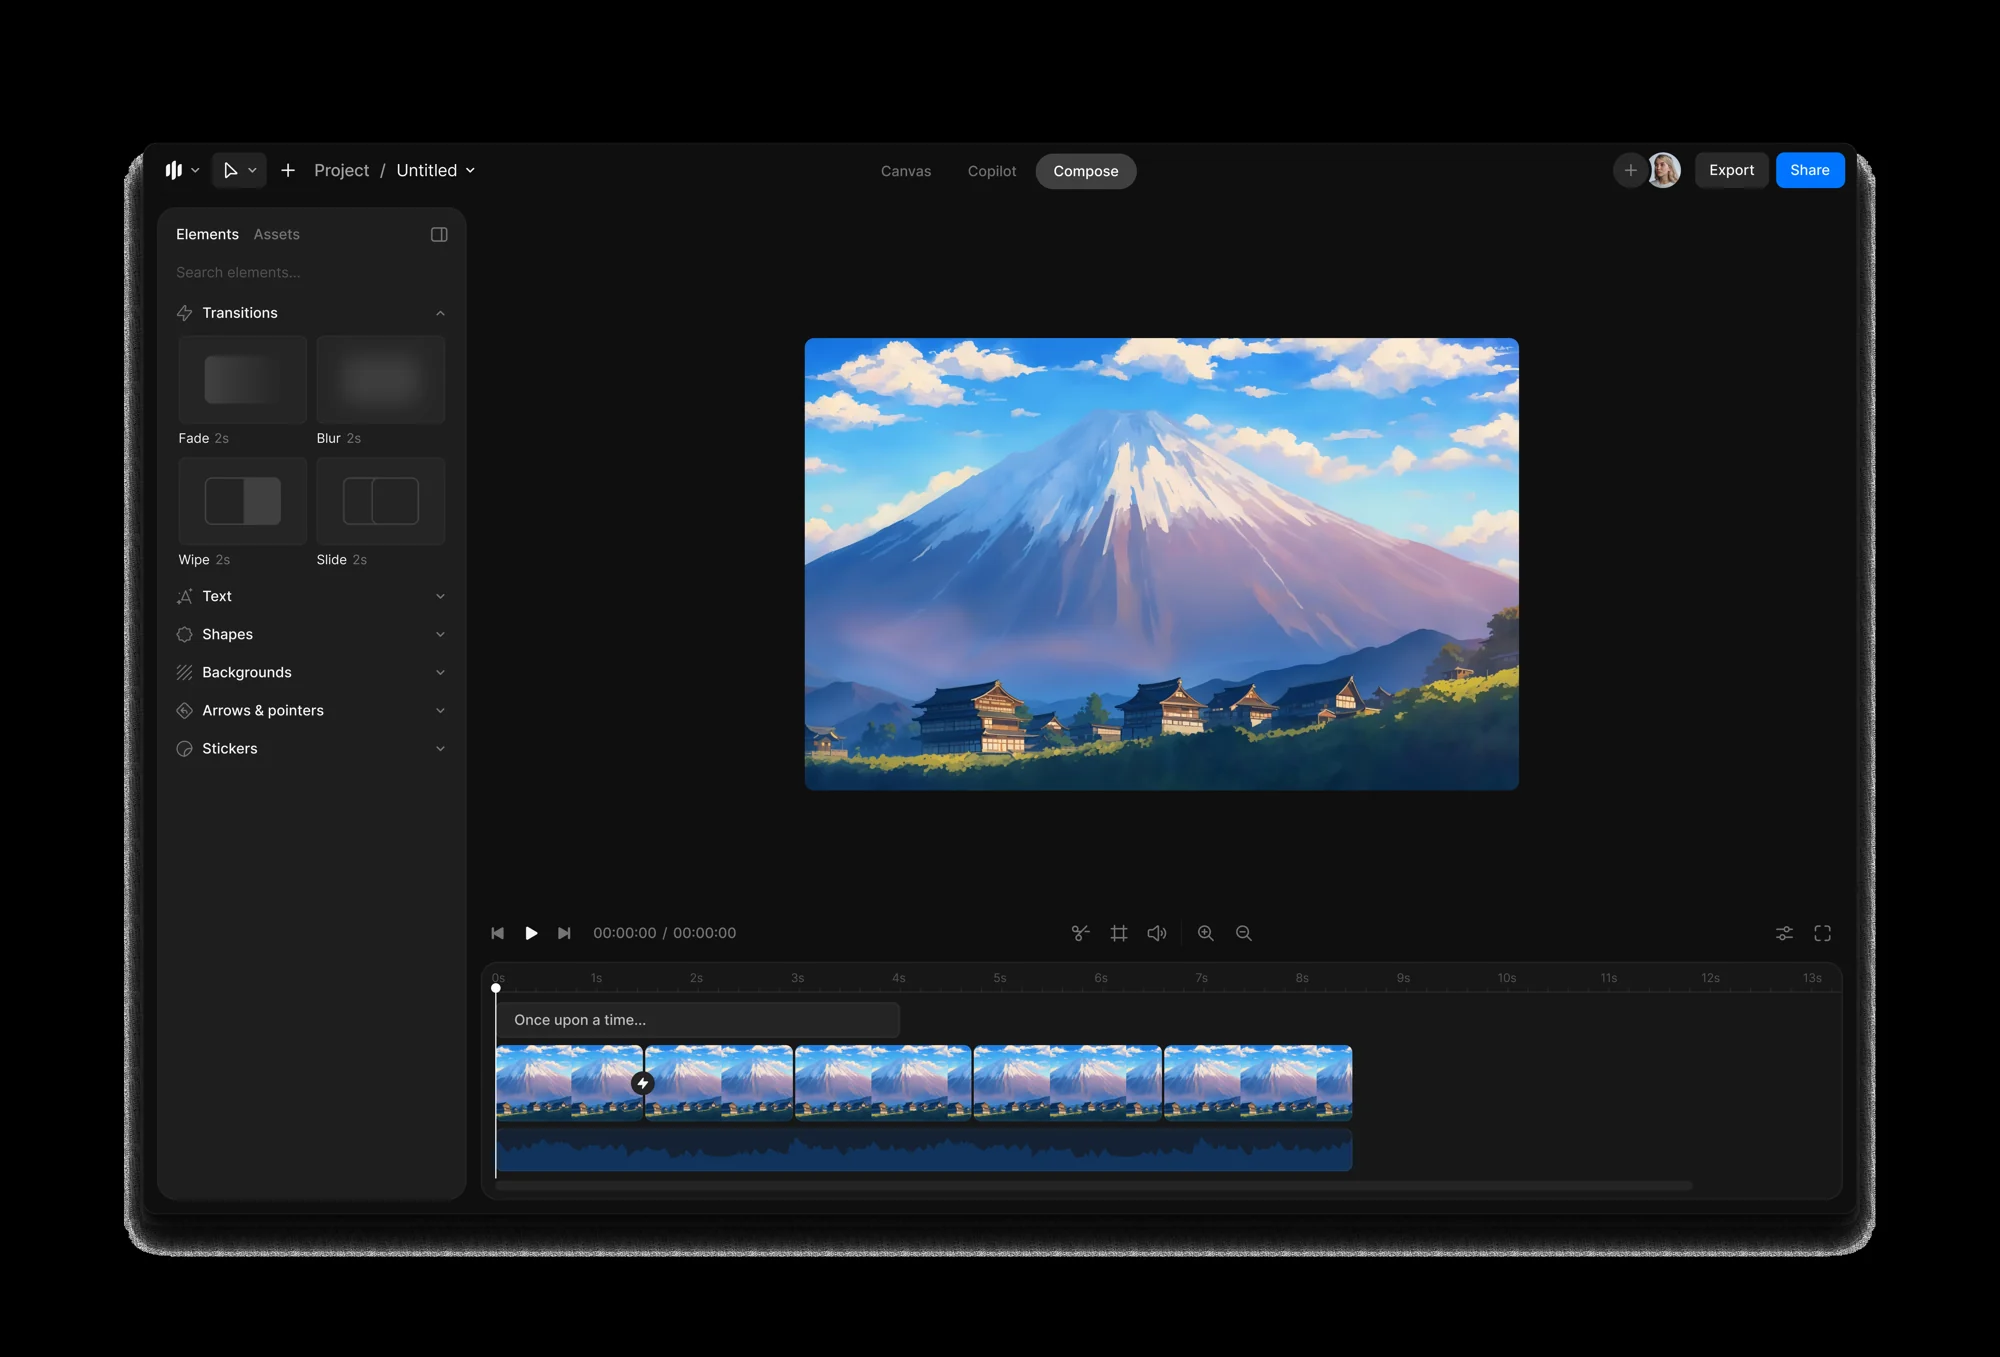The height and width of the screenshot is (1357, 2000).
Task: Click the blue Share button
Action: click(x=1810, y=170)
